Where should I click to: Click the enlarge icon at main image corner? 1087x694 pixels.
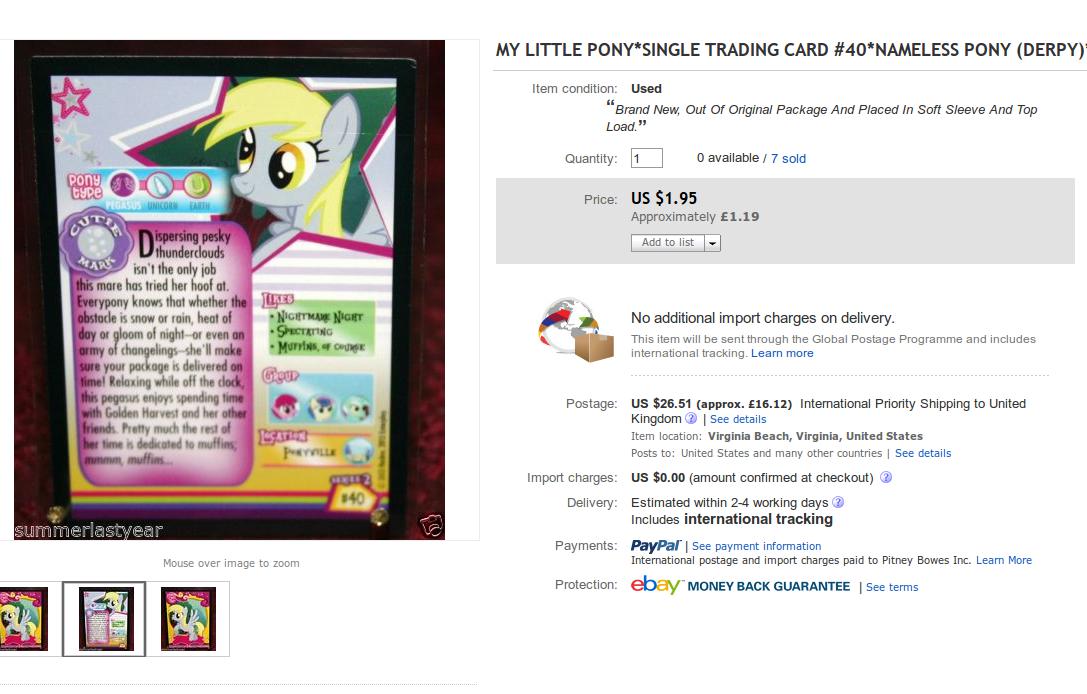431,526
